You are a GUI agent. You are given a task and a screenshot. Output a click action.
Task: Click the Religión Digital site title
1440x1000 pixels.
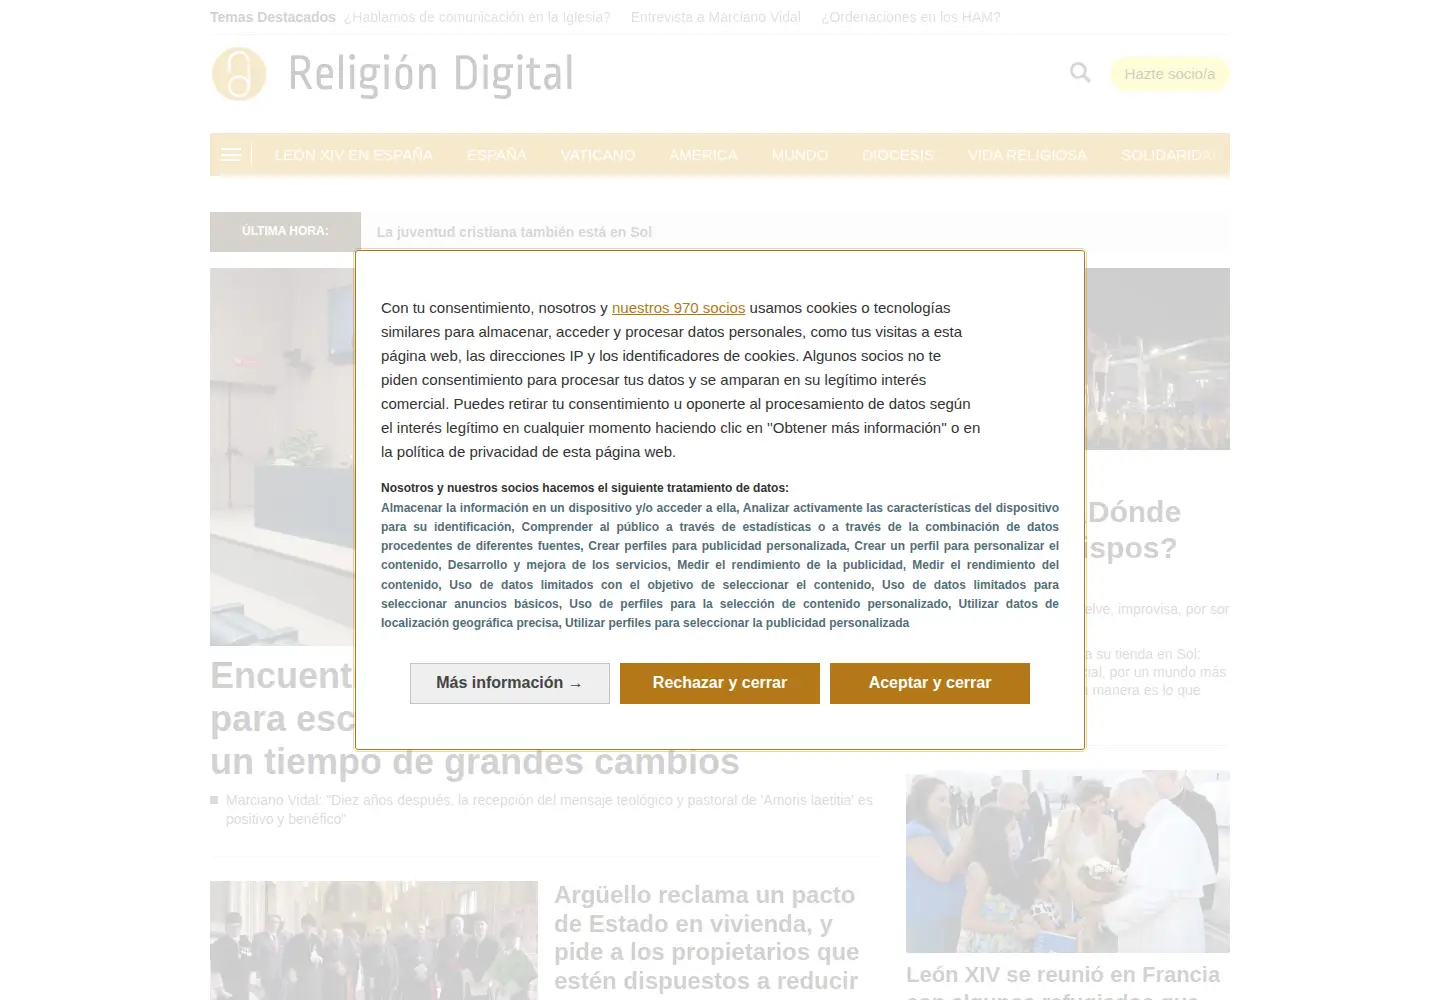click(431, 75)
